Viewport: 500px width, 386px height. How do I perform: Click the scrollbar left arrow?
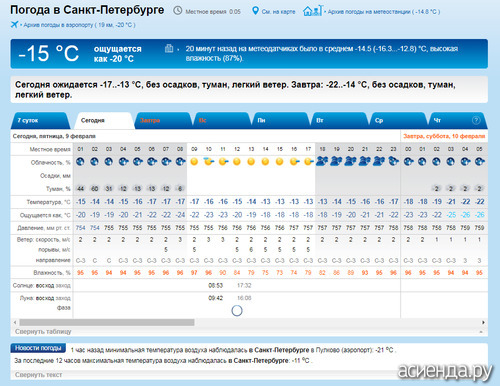point(15,322)
